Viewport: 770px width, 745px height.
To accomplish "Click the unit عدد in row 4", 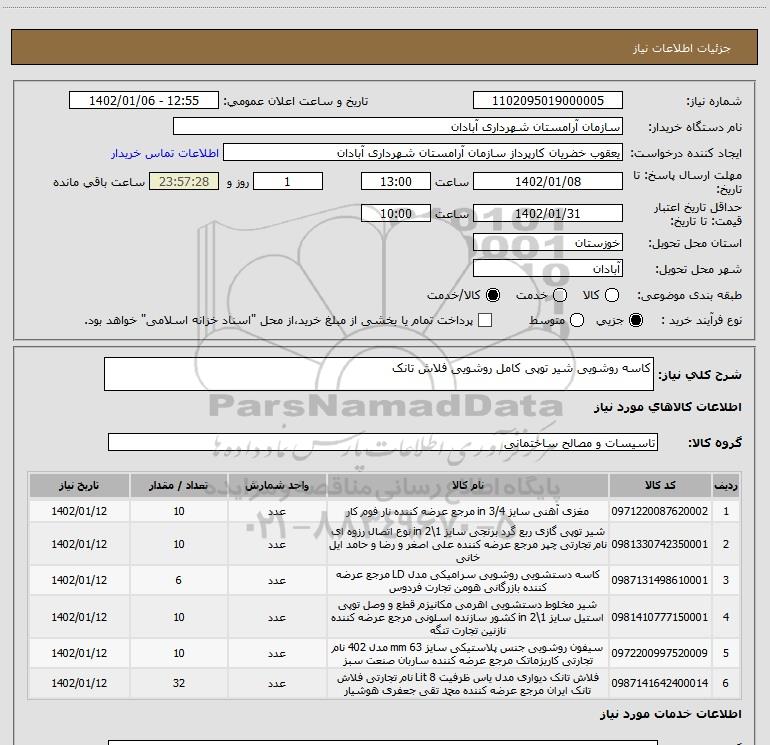I will point(277,617).
